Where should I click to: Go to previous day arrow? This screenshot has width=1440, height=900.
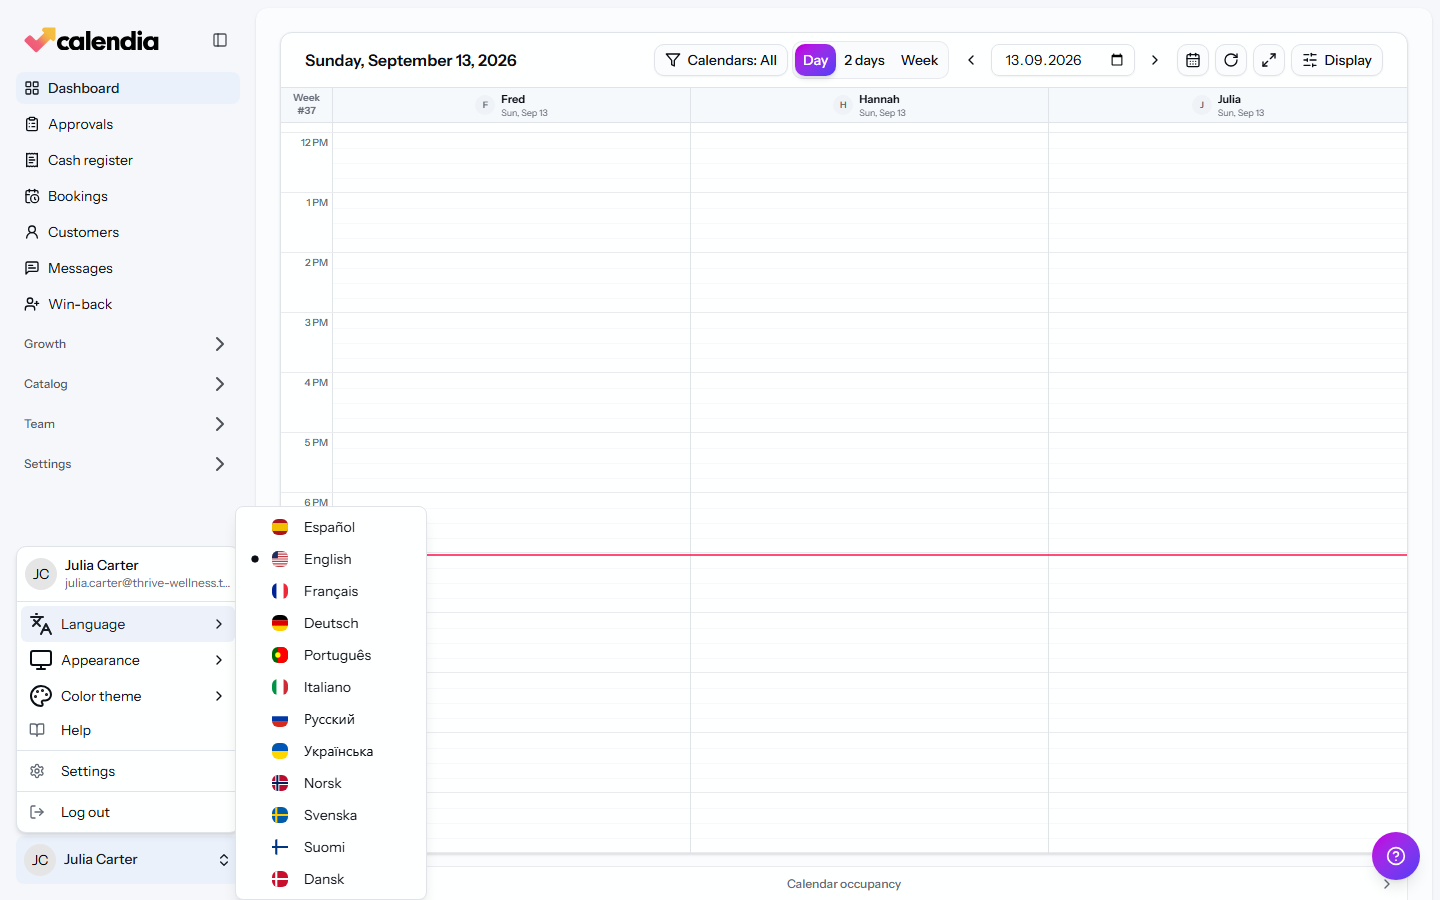click(971, 60)
